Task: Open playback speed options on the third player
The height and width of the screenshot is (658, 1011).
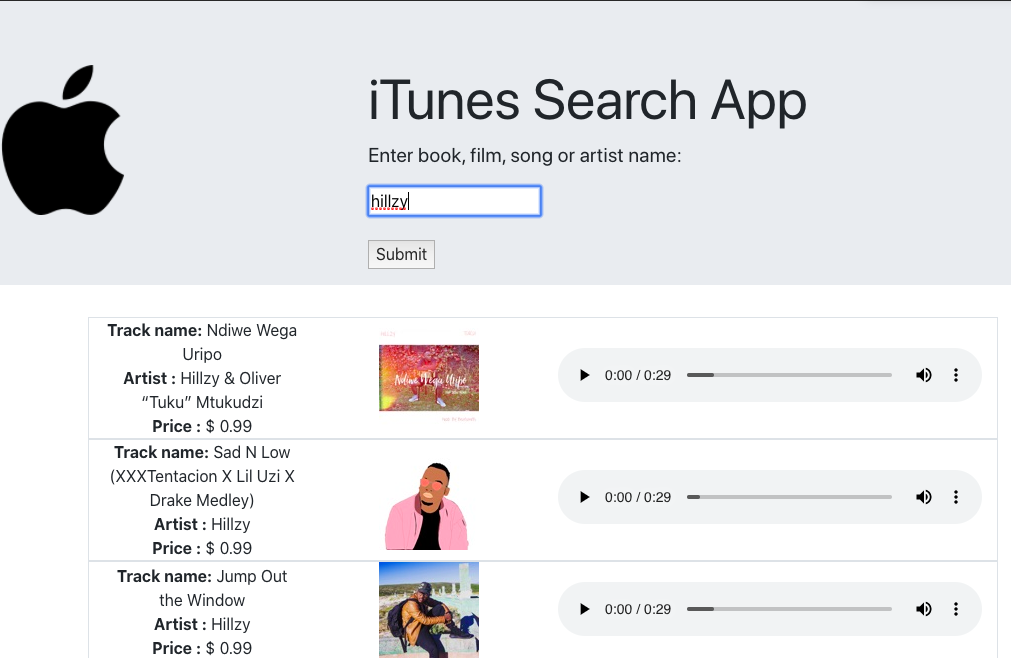Action: pyautogui.click(x=956, y=608)
